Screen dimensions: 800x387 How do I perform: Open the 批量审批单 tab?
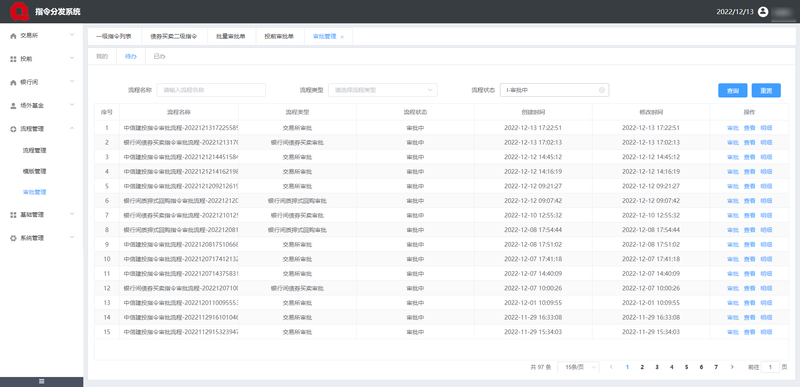point(231,37)
